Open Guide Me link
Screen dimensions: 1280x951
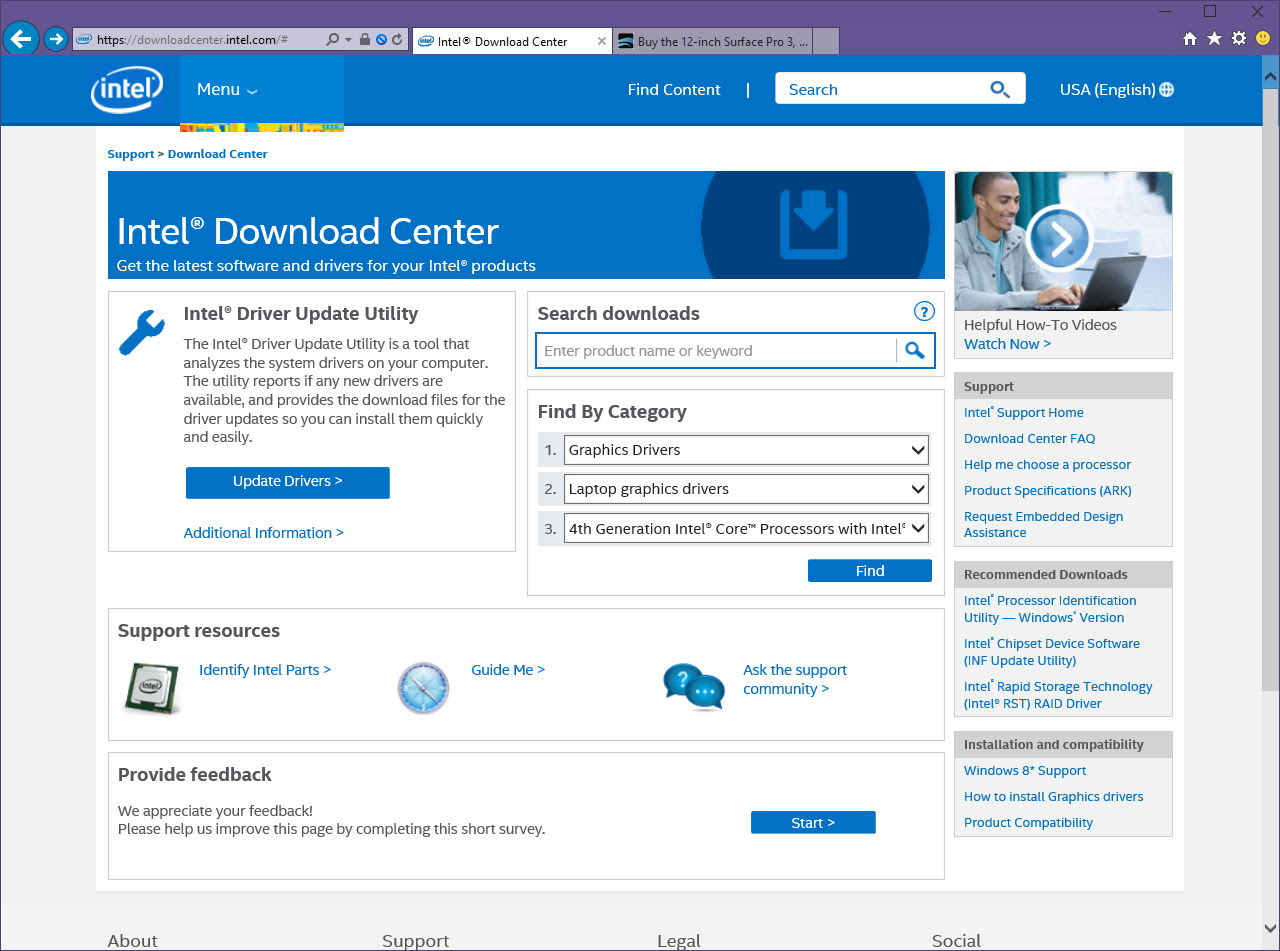(x=508, y=670)
